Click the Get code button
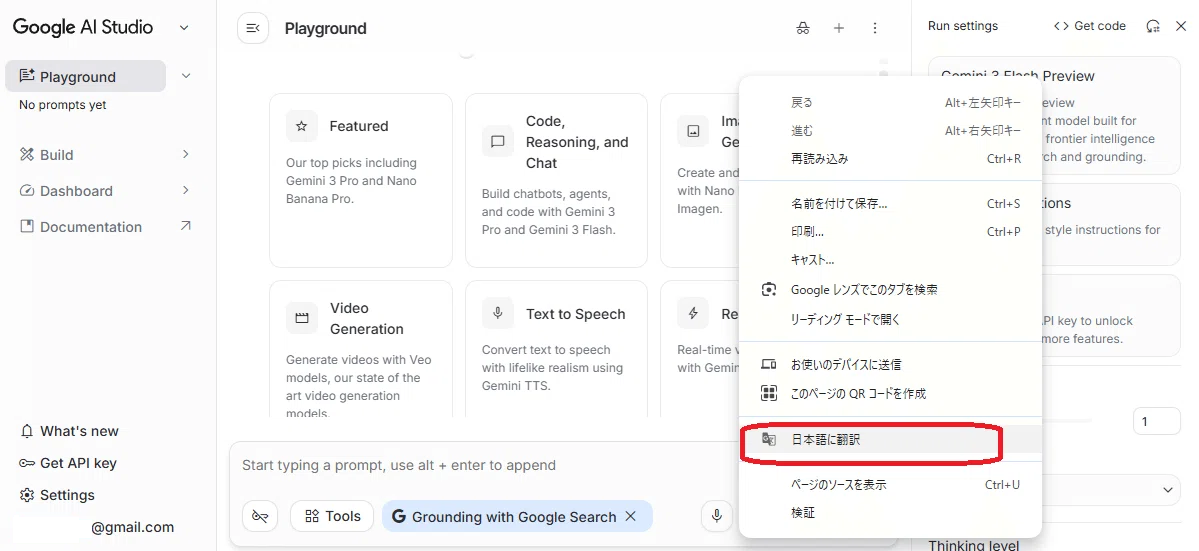This screenshot has height=551, width=1199. [x=1089, y=26]
